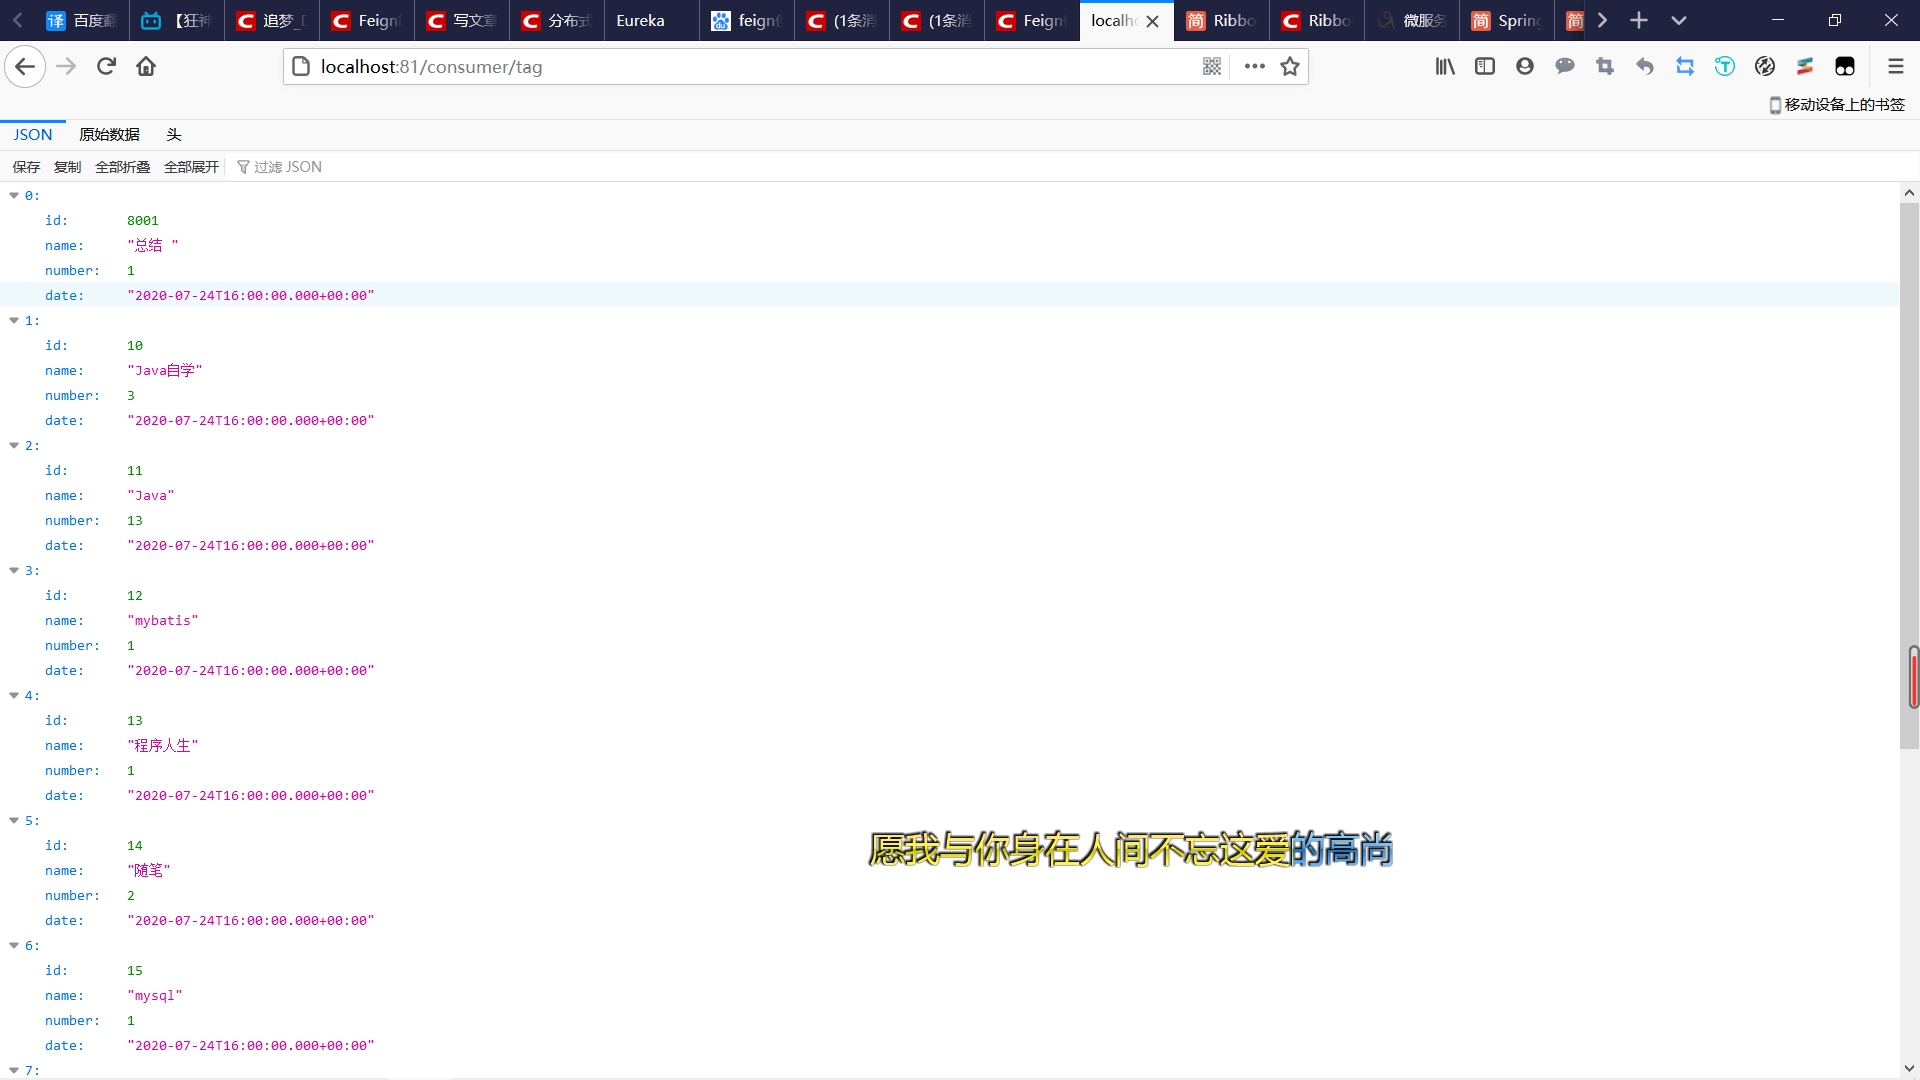
Task: Open the Firefox Library panel
Action: pos(1444,66)
